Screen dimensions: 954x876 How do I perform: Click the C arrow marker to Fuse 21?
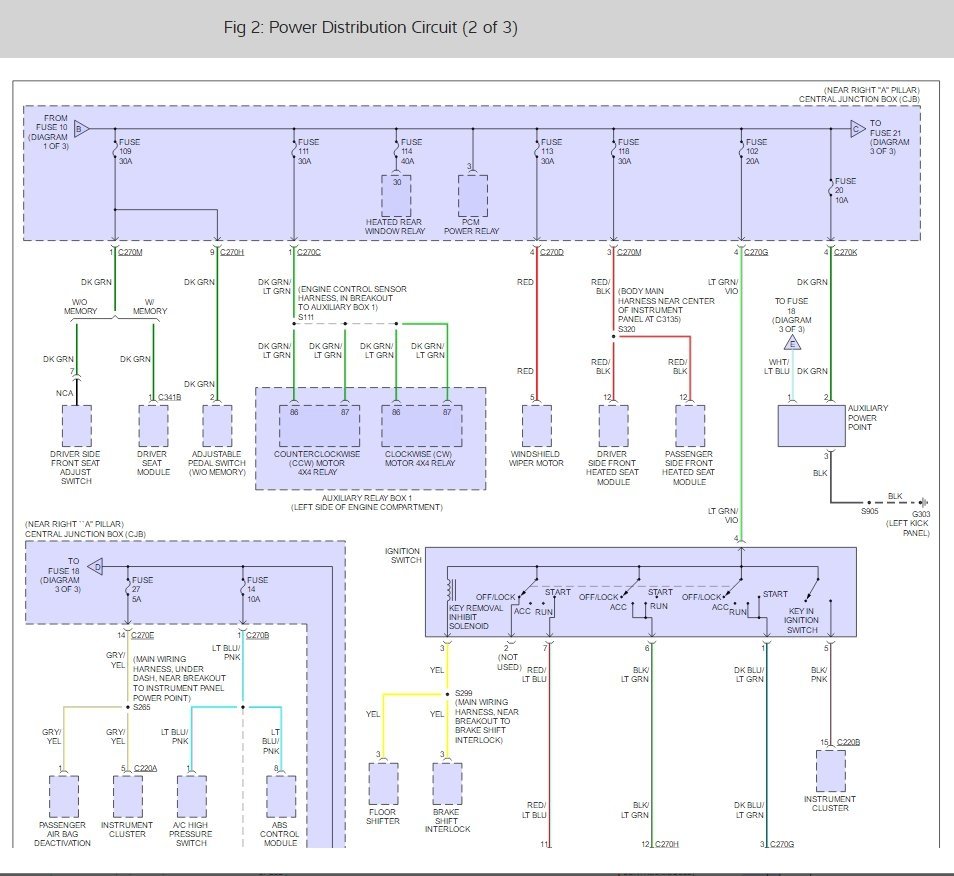pos(858,128)
